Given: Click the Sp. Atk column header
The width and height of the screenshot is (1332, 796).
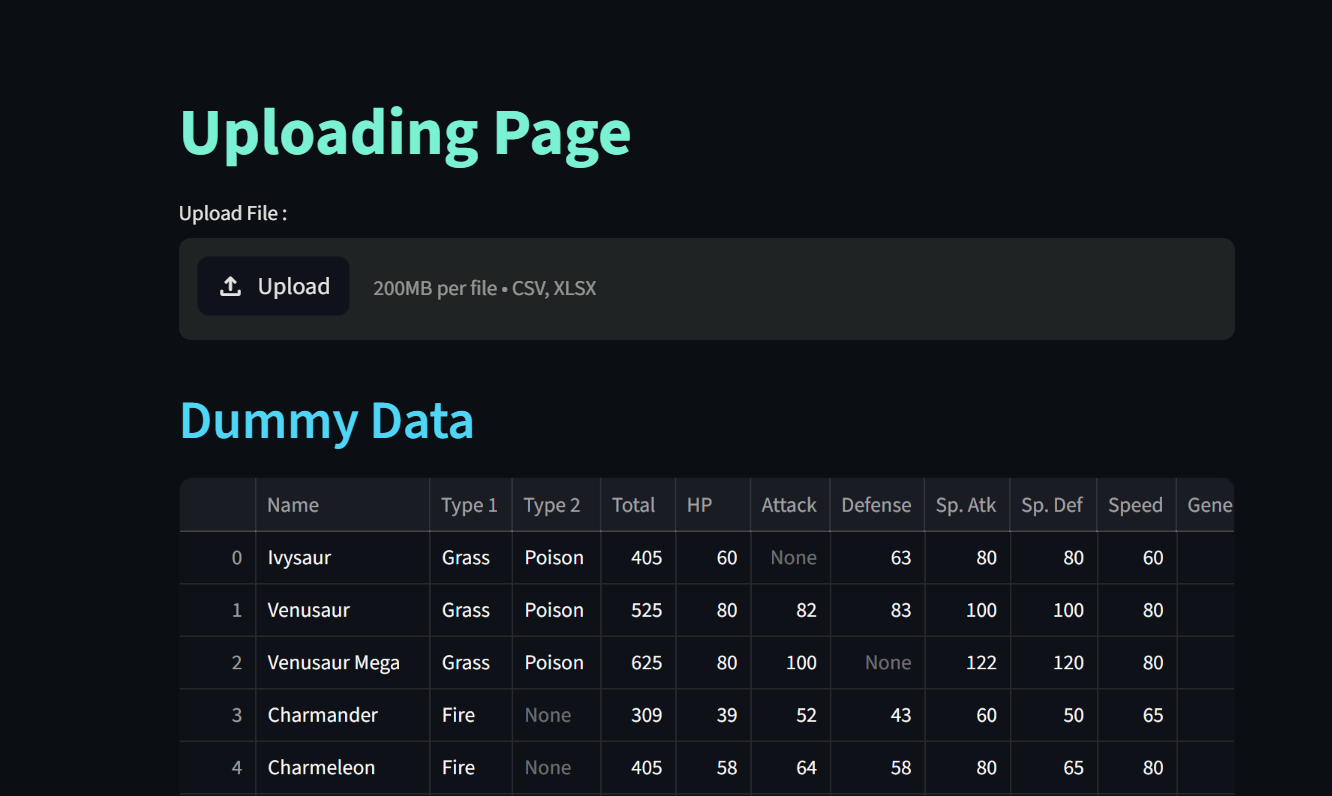Looking at the screenshot, I should (x=966, y=505).
